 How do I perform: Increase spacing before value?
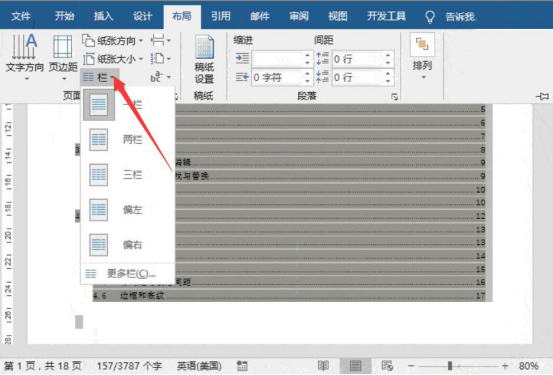point(388,55)
